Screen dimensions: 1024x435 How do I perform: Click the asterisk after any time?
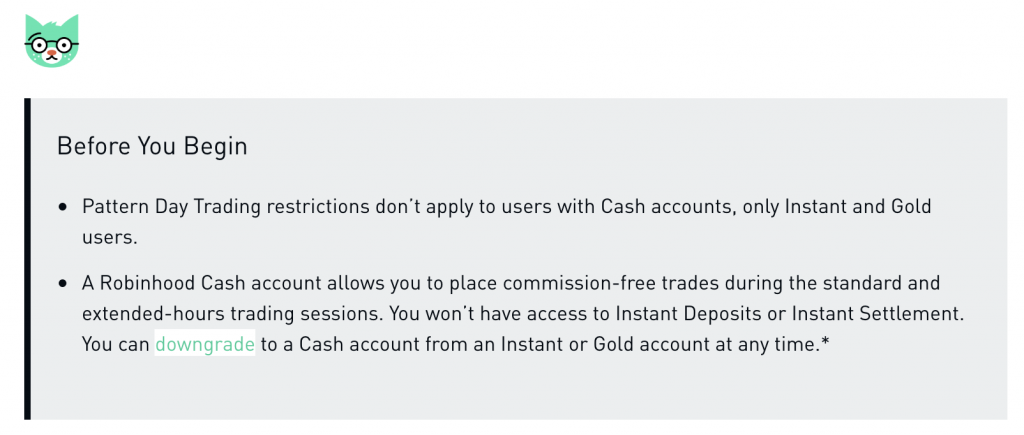pyautogui.click(x=825, y=340)
